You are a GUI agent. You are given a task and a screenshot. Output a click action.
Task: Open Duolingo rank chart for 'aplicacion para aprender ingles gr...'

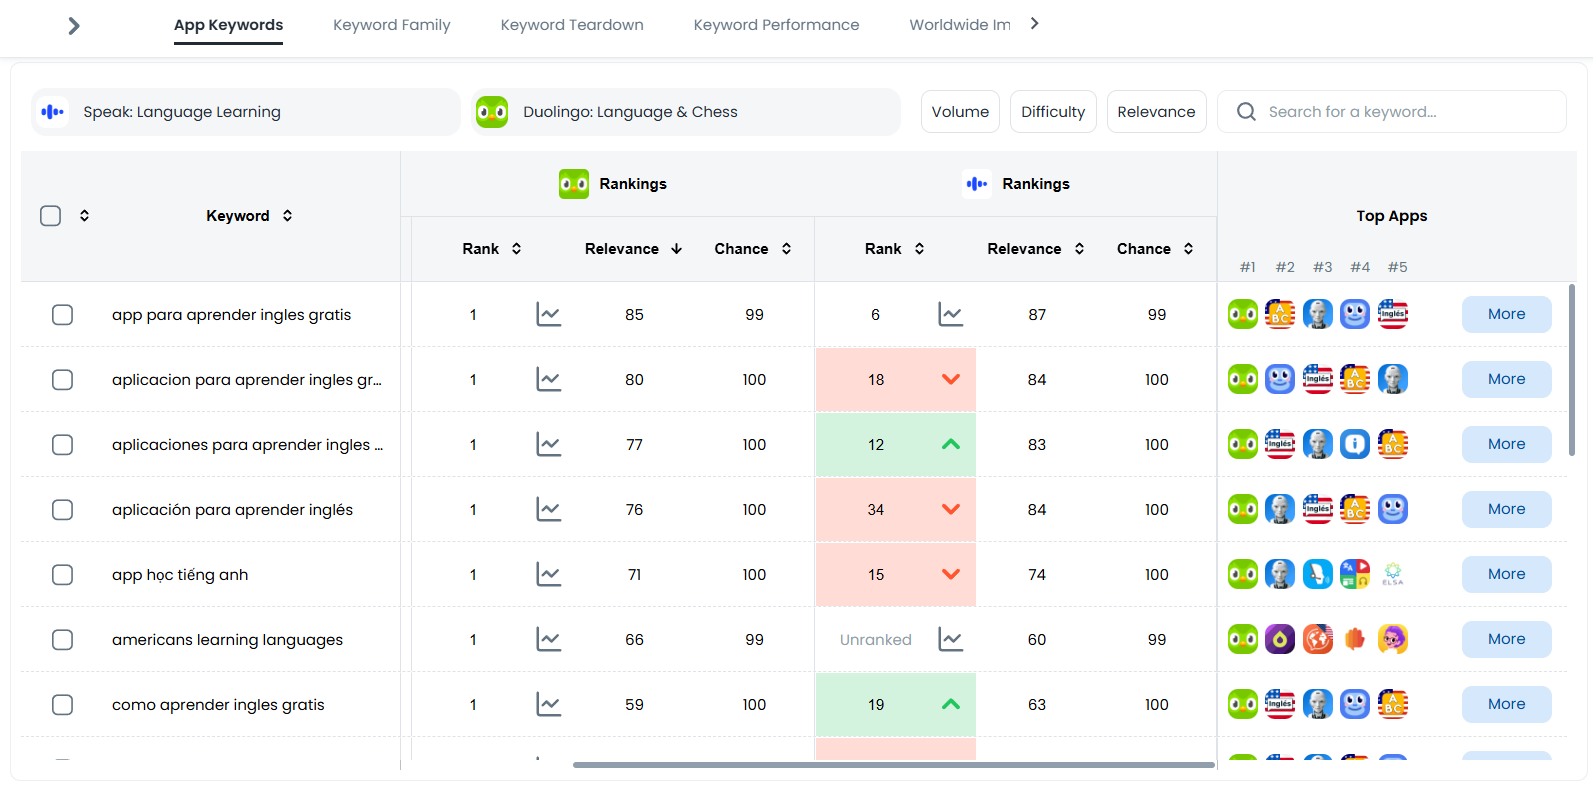(x=549, y=380)
